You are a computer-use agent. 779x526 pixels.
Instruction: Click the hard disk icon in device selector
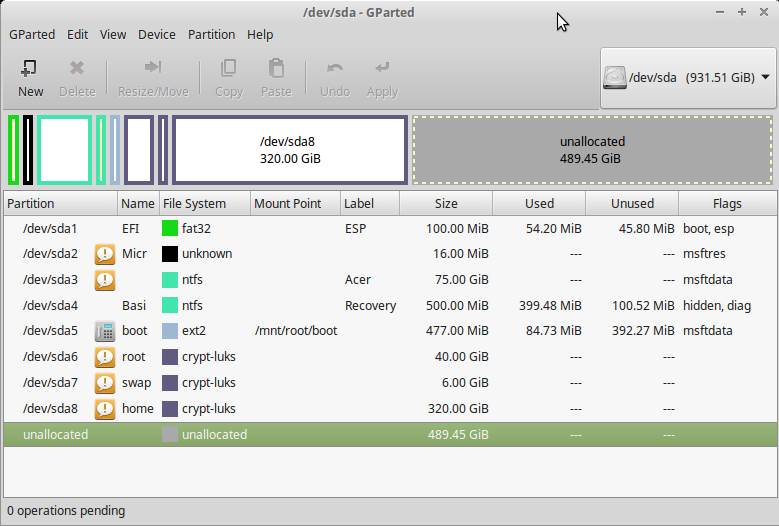click(x=614, y=78)
